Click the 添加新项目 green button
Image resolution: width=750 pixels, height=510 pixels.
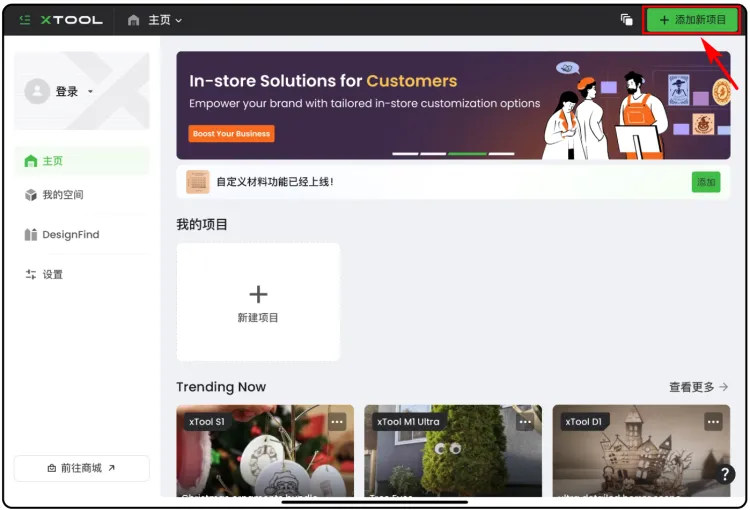coord(692,20)
